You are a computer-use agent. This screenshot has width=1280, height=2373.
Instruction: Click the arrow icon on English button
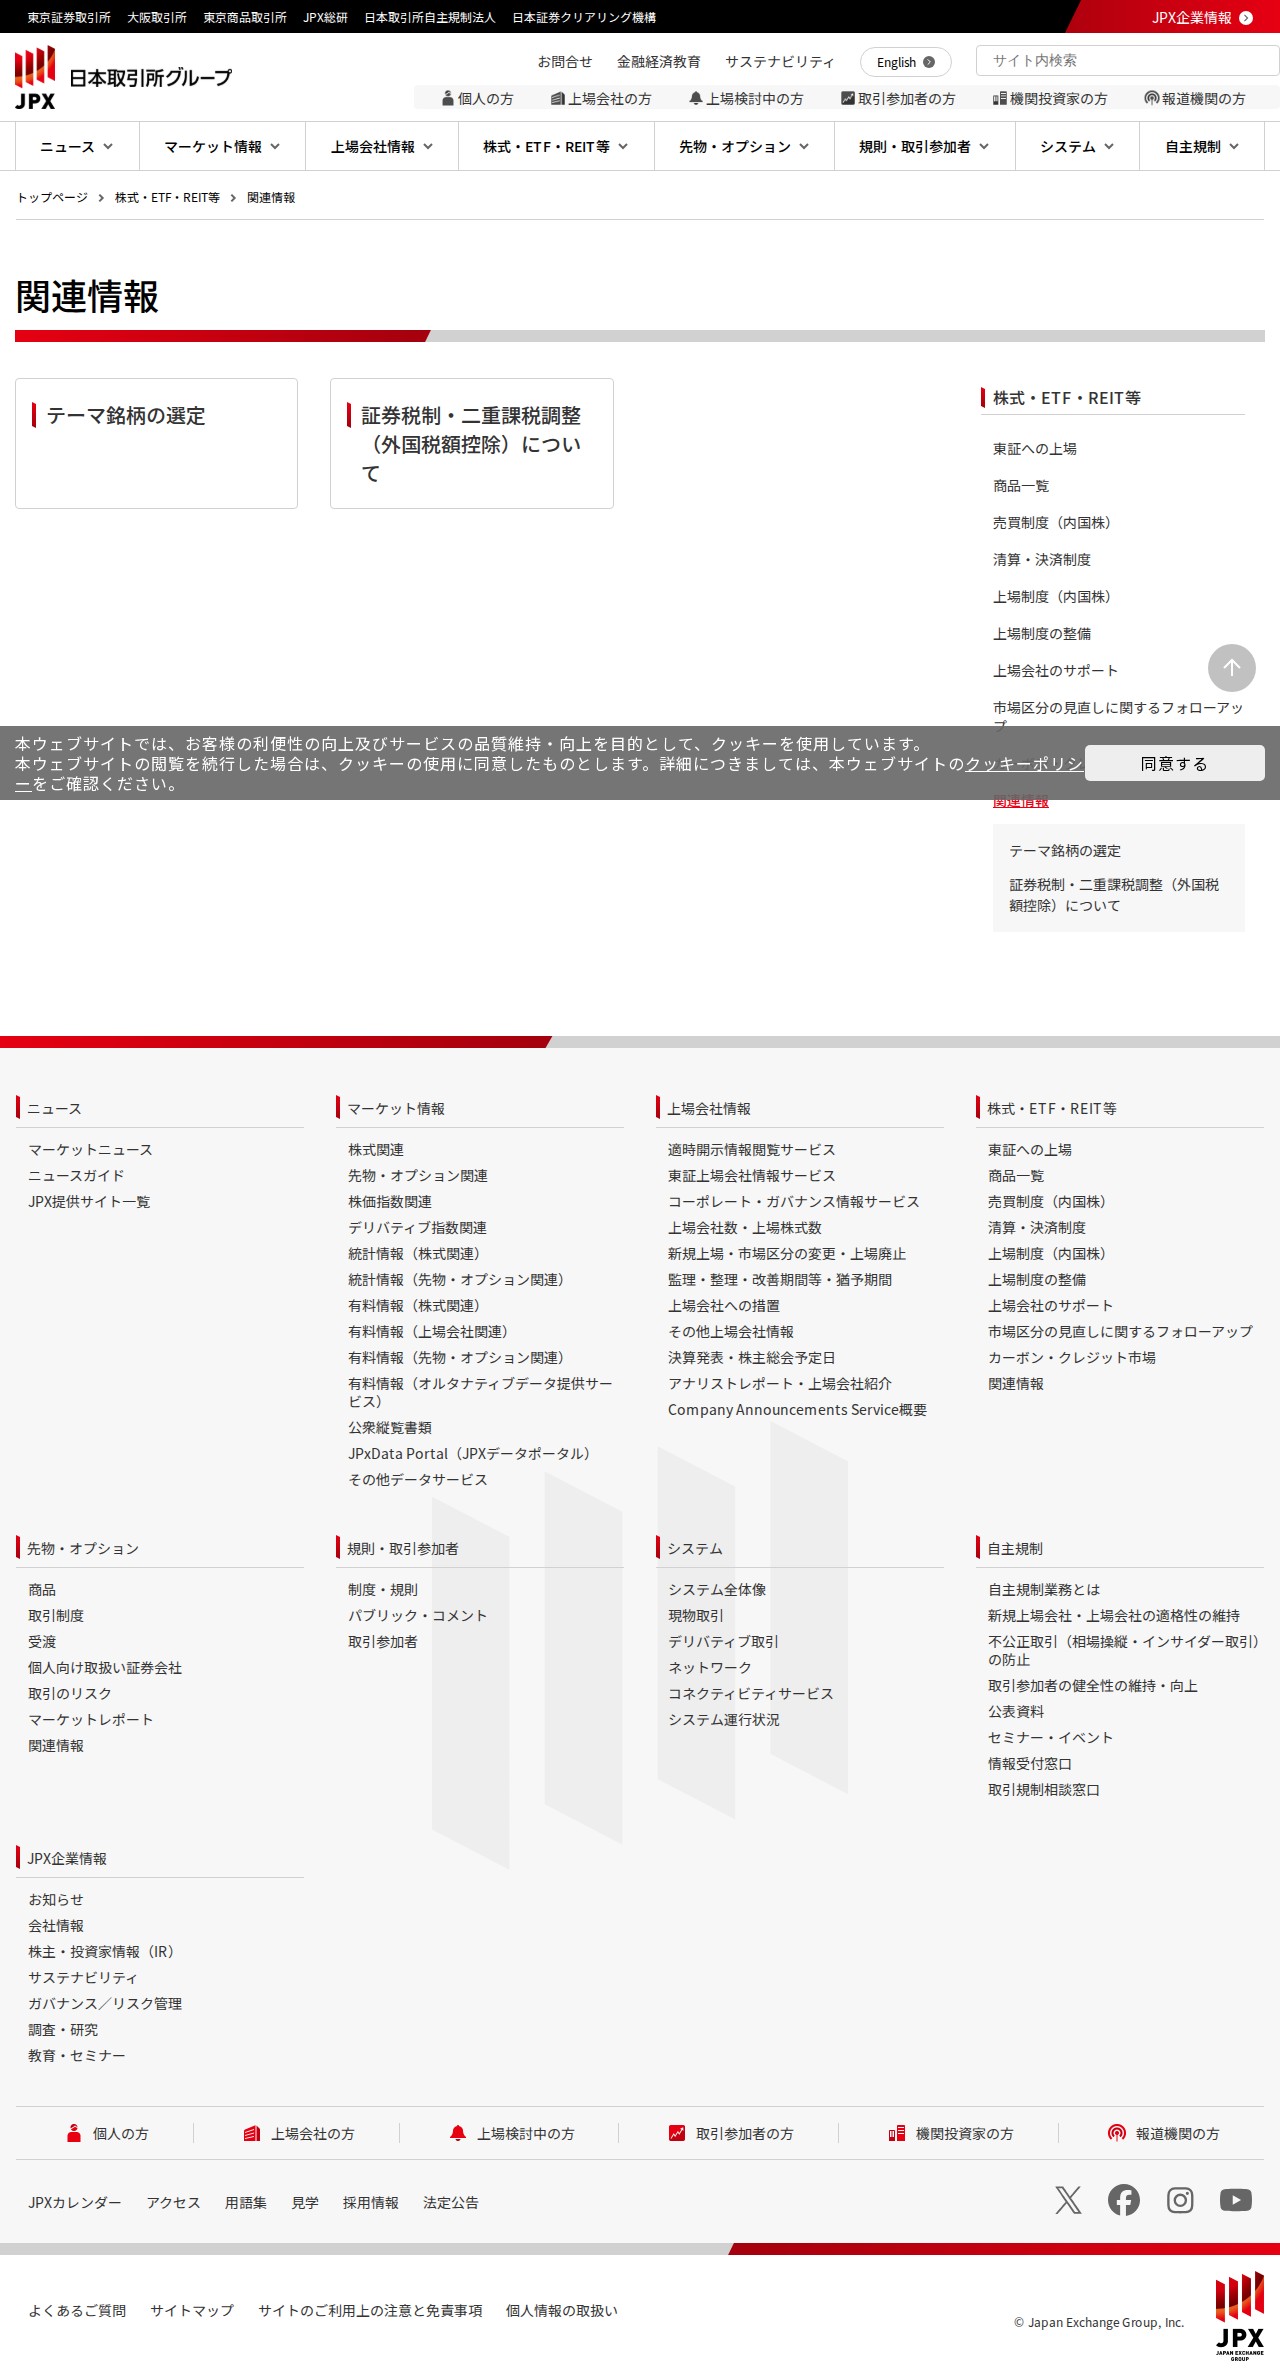coord(929,62)
